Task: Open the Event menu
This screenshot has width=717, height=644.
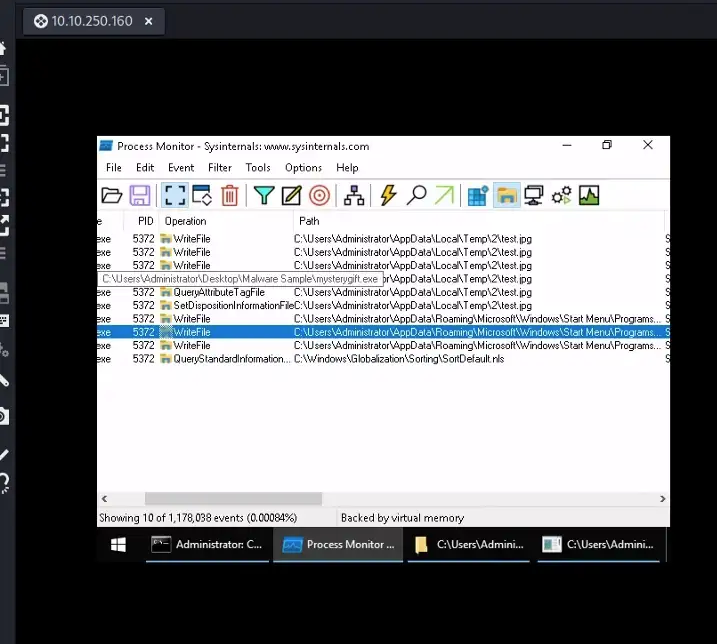Action: 181,168
